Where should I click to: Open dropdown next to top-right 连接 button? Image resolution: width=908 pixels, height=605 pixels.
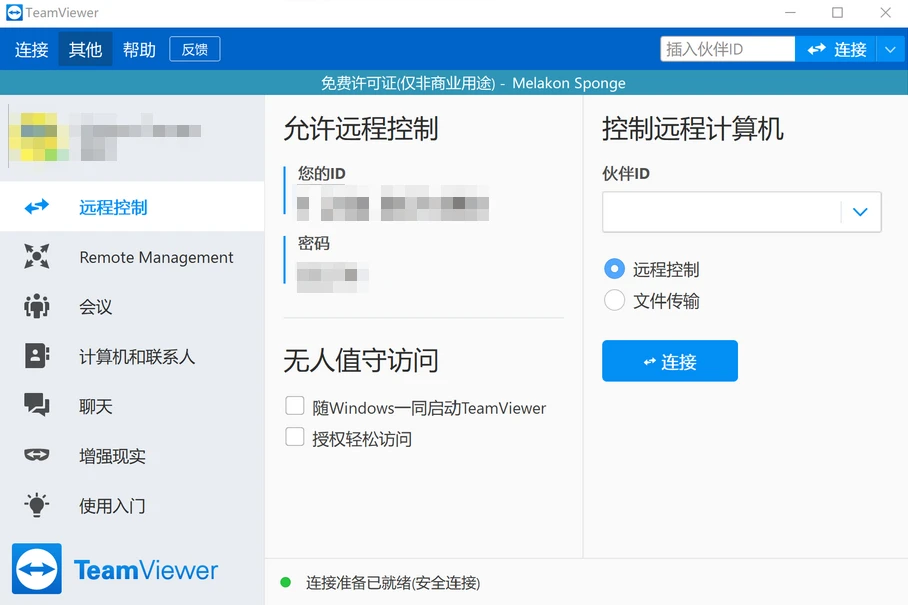(891, 50)
